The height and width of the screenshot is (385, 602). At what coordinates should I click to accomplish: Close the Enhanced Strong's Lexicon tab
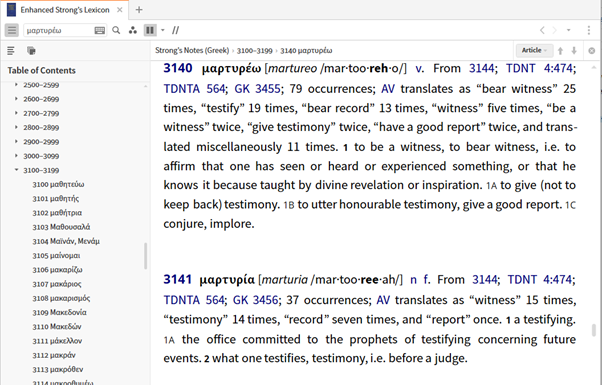pyautogui.click(x=120, y=10)
